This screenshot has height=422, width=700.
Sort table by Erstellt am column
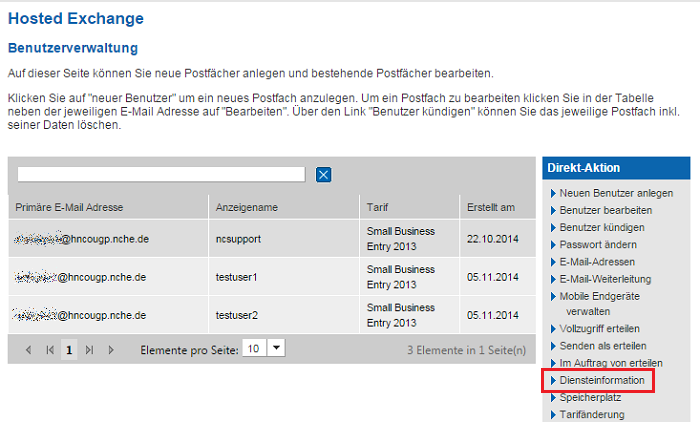tap(491, 207)
